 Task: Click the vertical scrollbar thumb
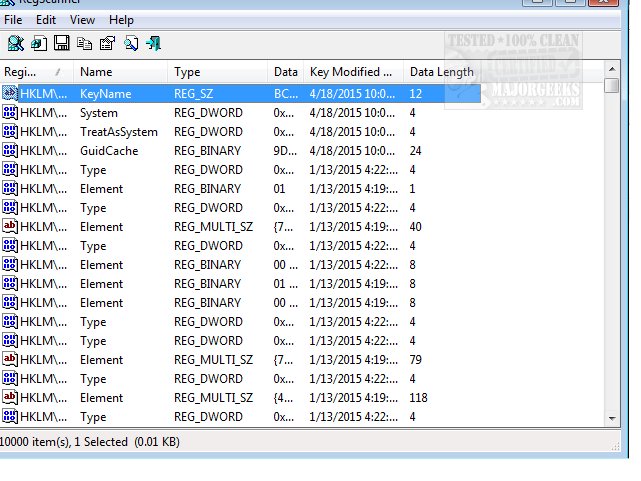(x=612, y=85)
